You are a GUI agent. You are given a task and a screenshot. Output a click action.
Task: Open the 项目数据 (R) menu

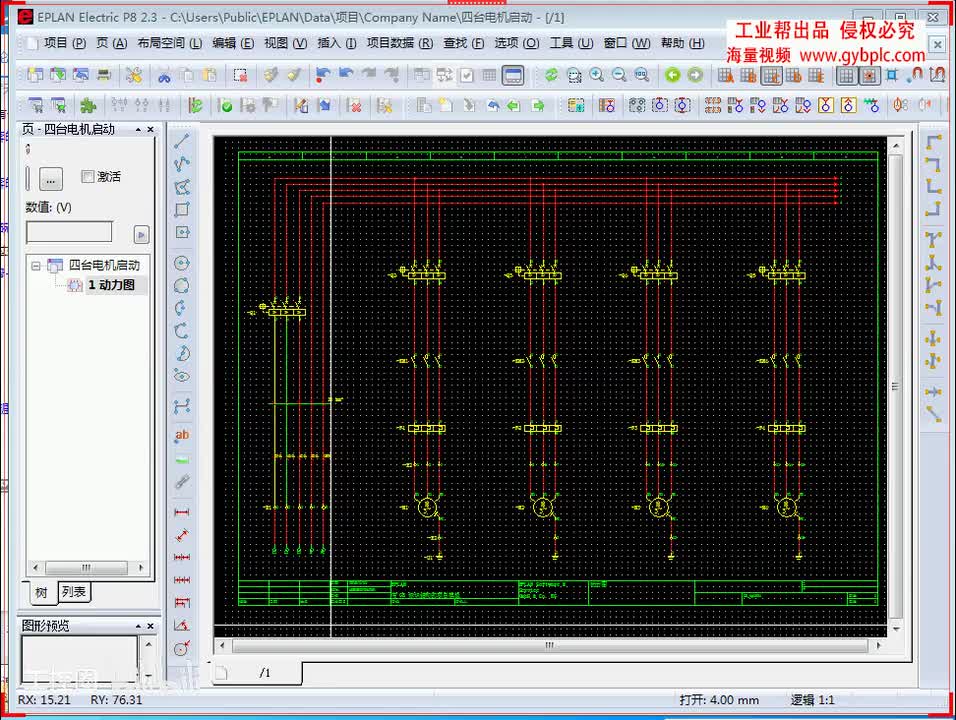click(399, 43)
